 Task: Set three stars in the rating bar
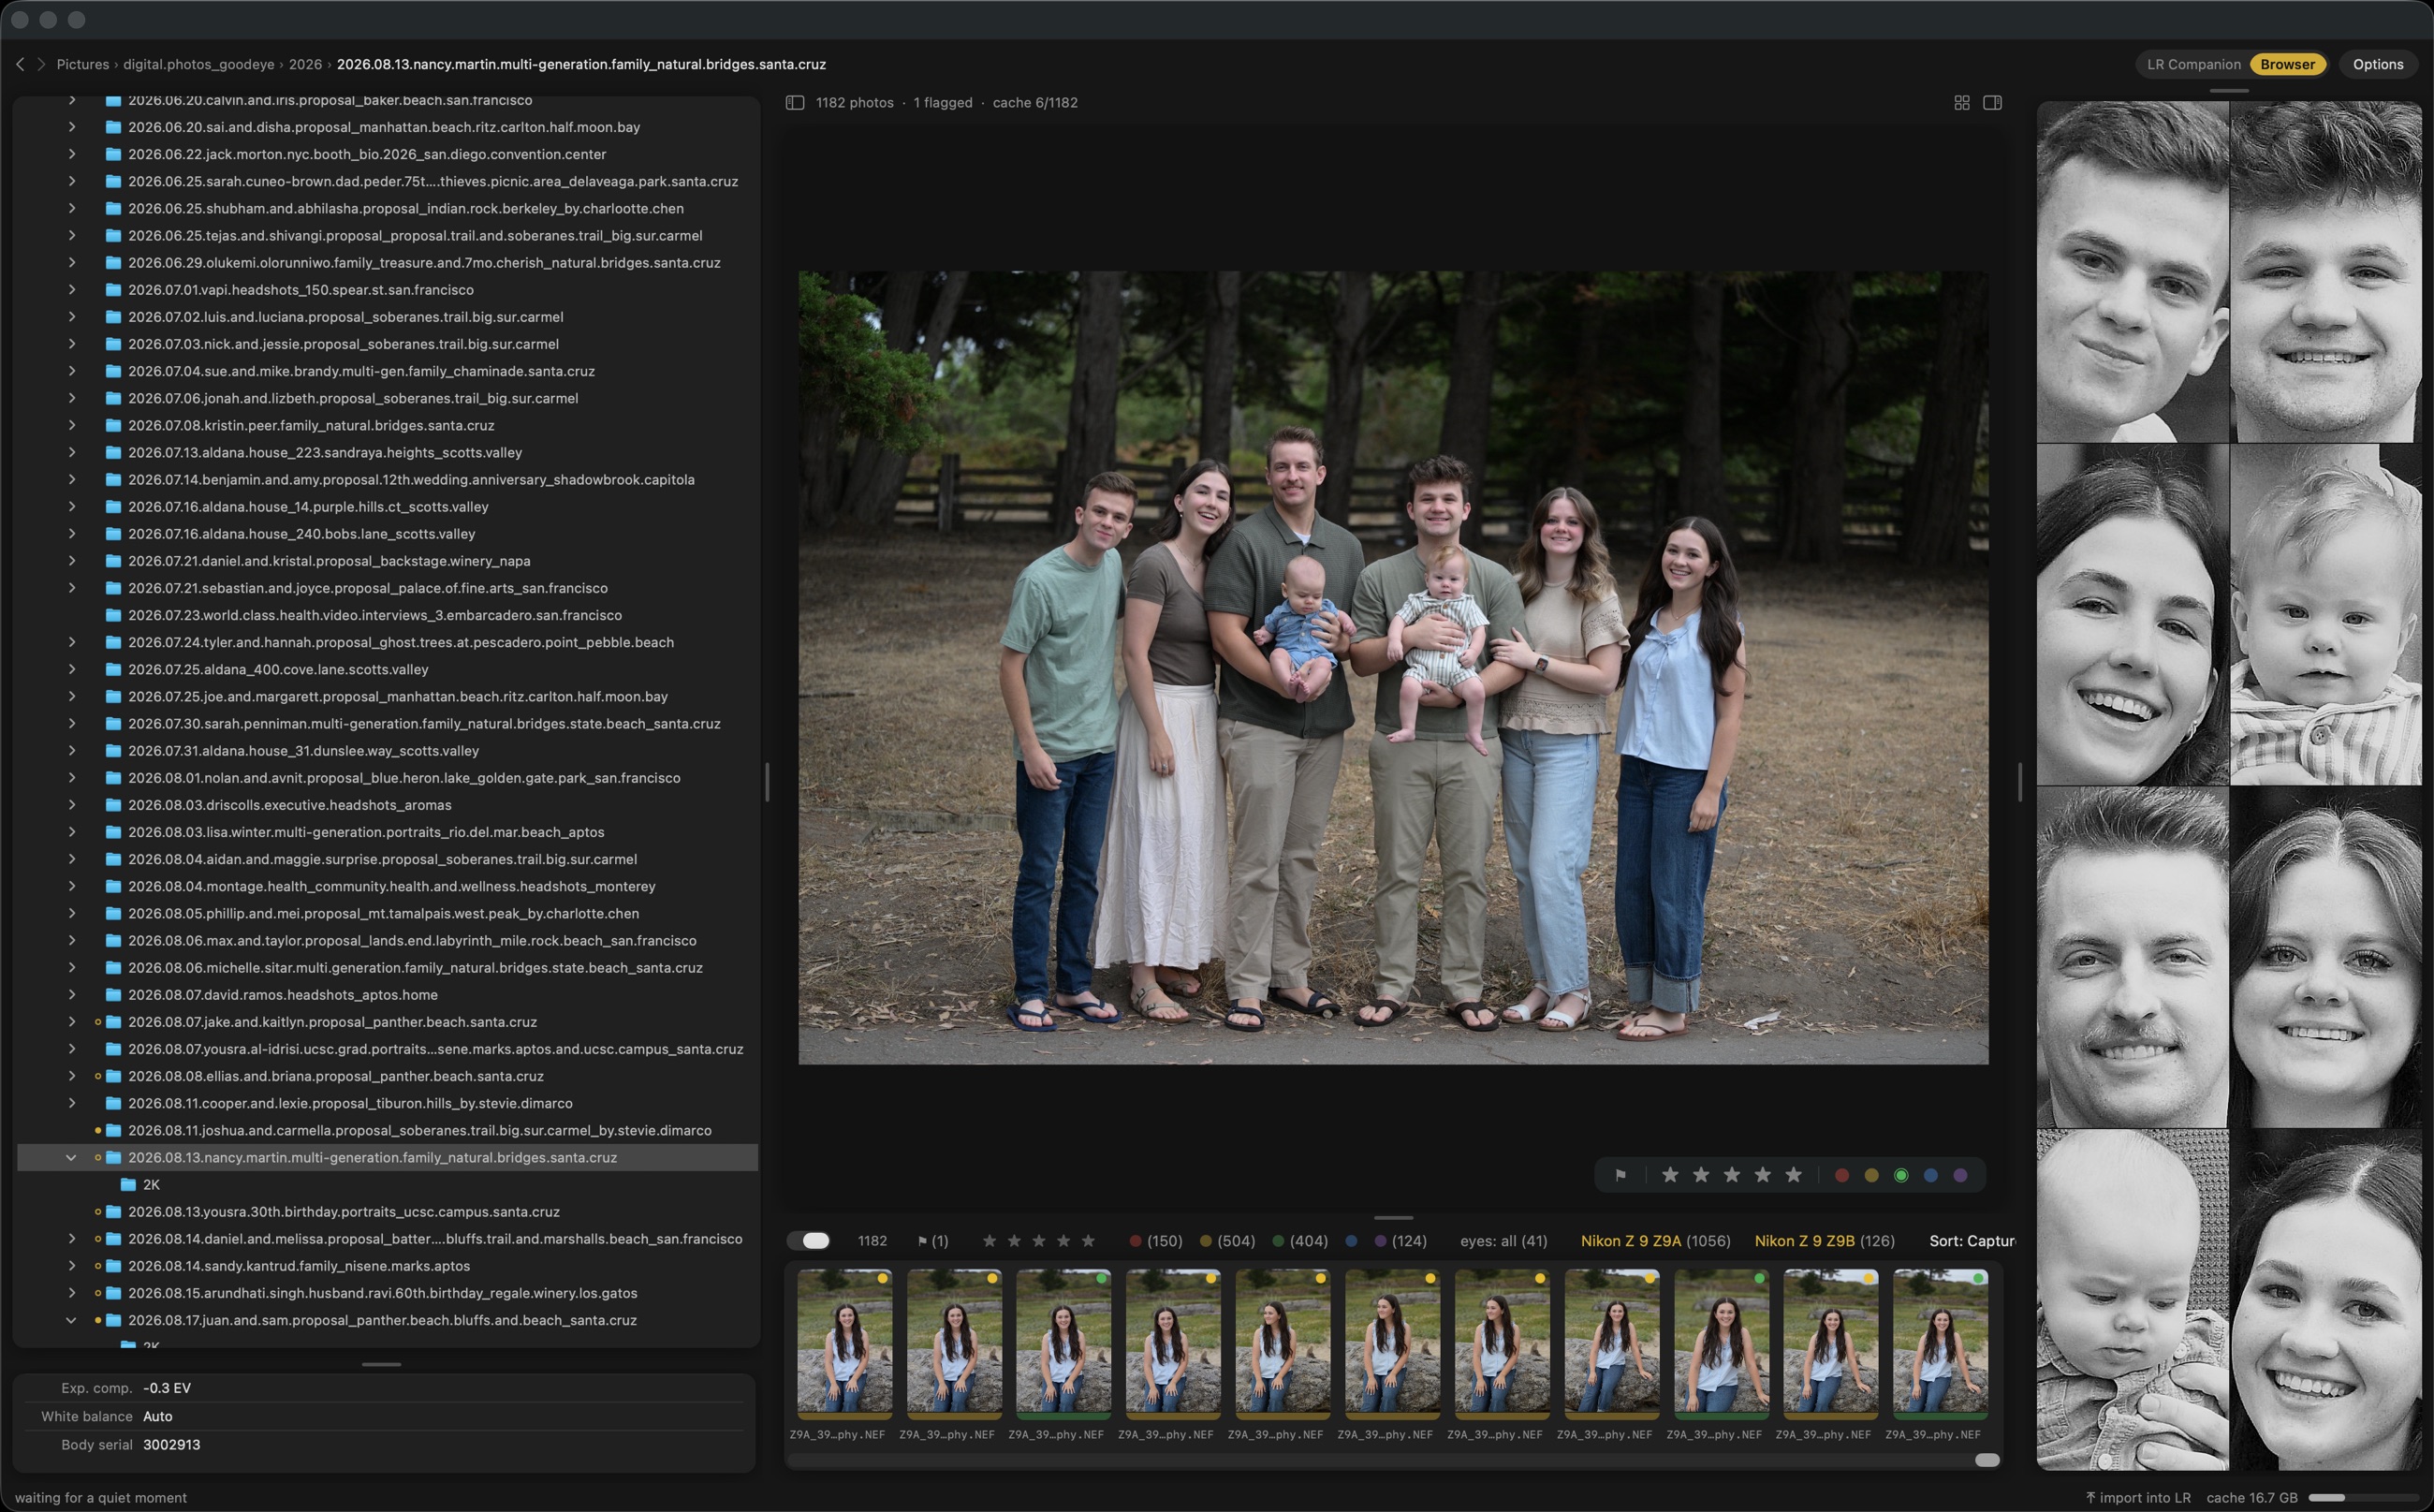1732,1175
